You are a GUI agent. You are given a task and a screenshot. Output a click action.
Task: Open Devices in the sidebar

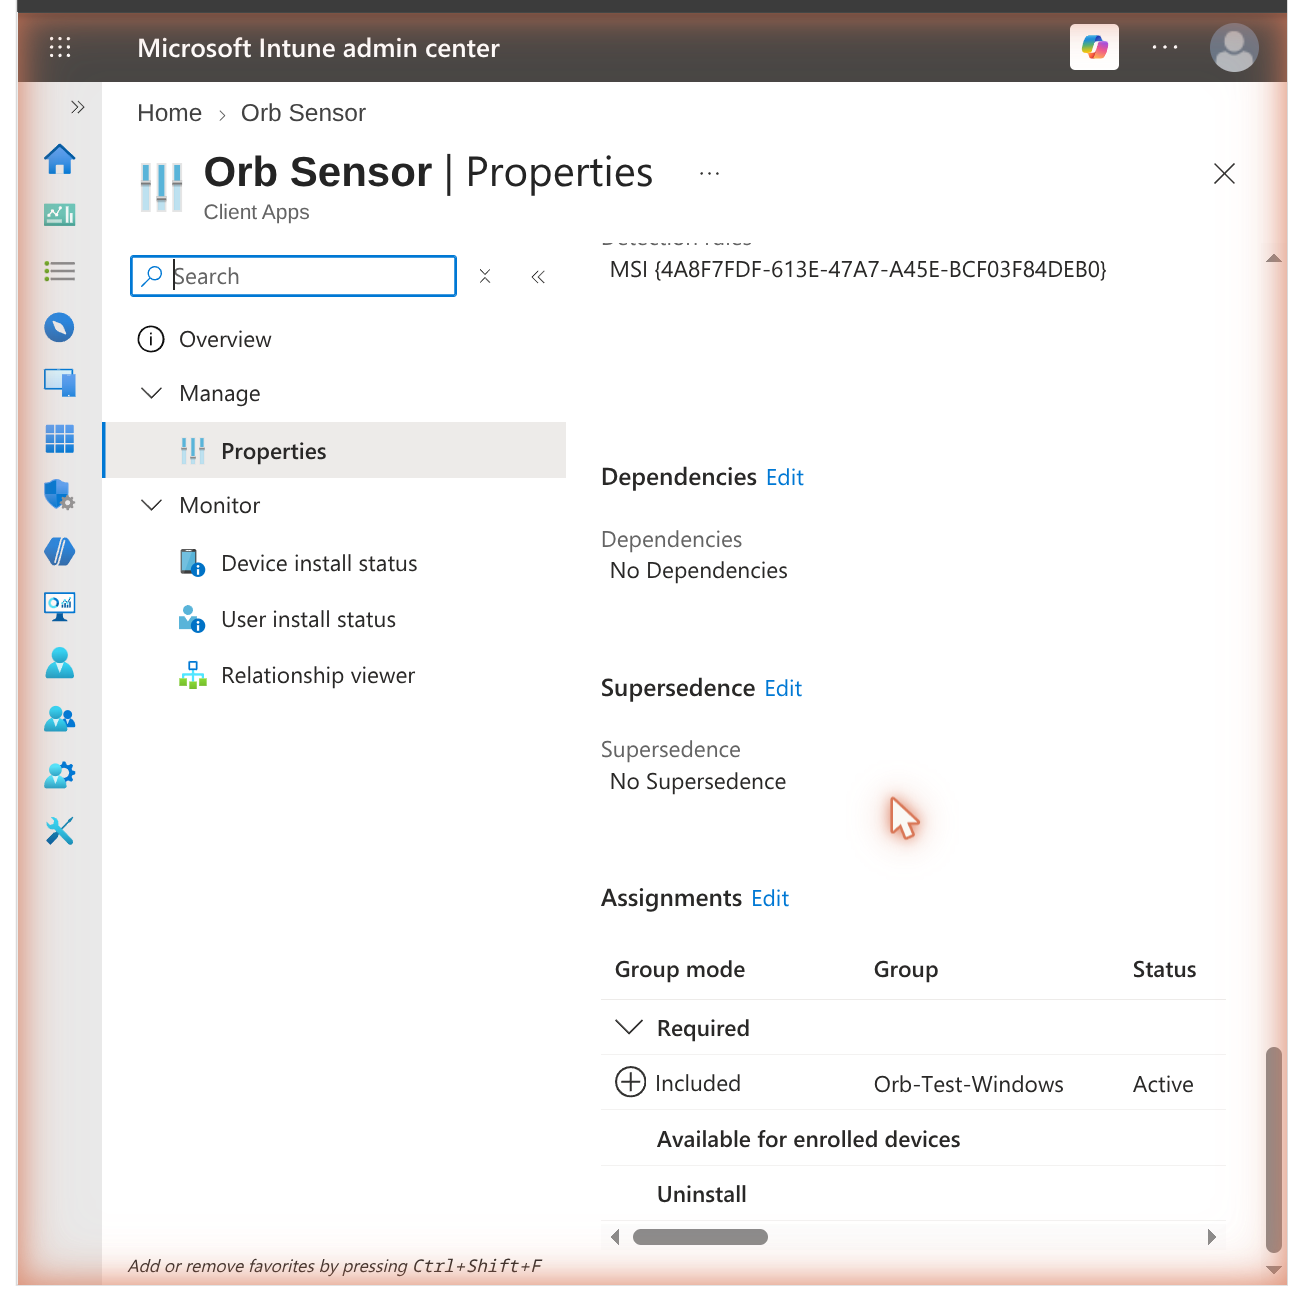tap(60, 383)
